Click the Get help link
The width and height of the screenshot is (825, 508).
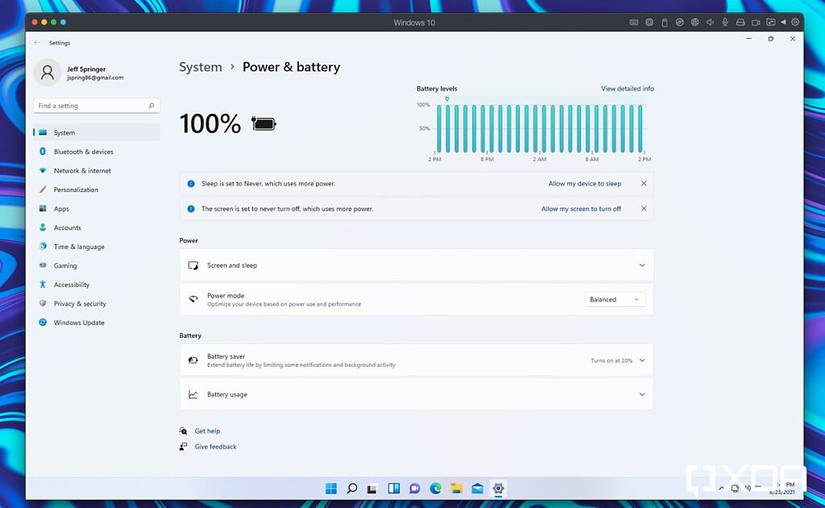click(x=207, y=431)
